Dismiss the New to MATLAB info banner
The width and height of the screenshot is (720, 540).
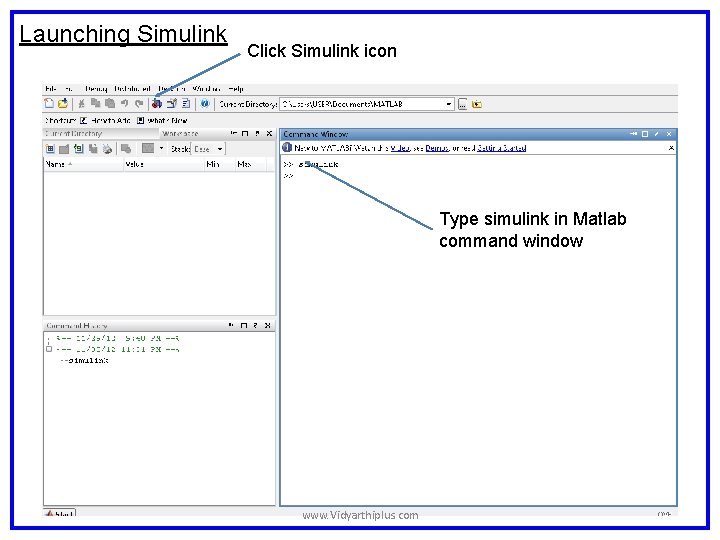point(671,148)
